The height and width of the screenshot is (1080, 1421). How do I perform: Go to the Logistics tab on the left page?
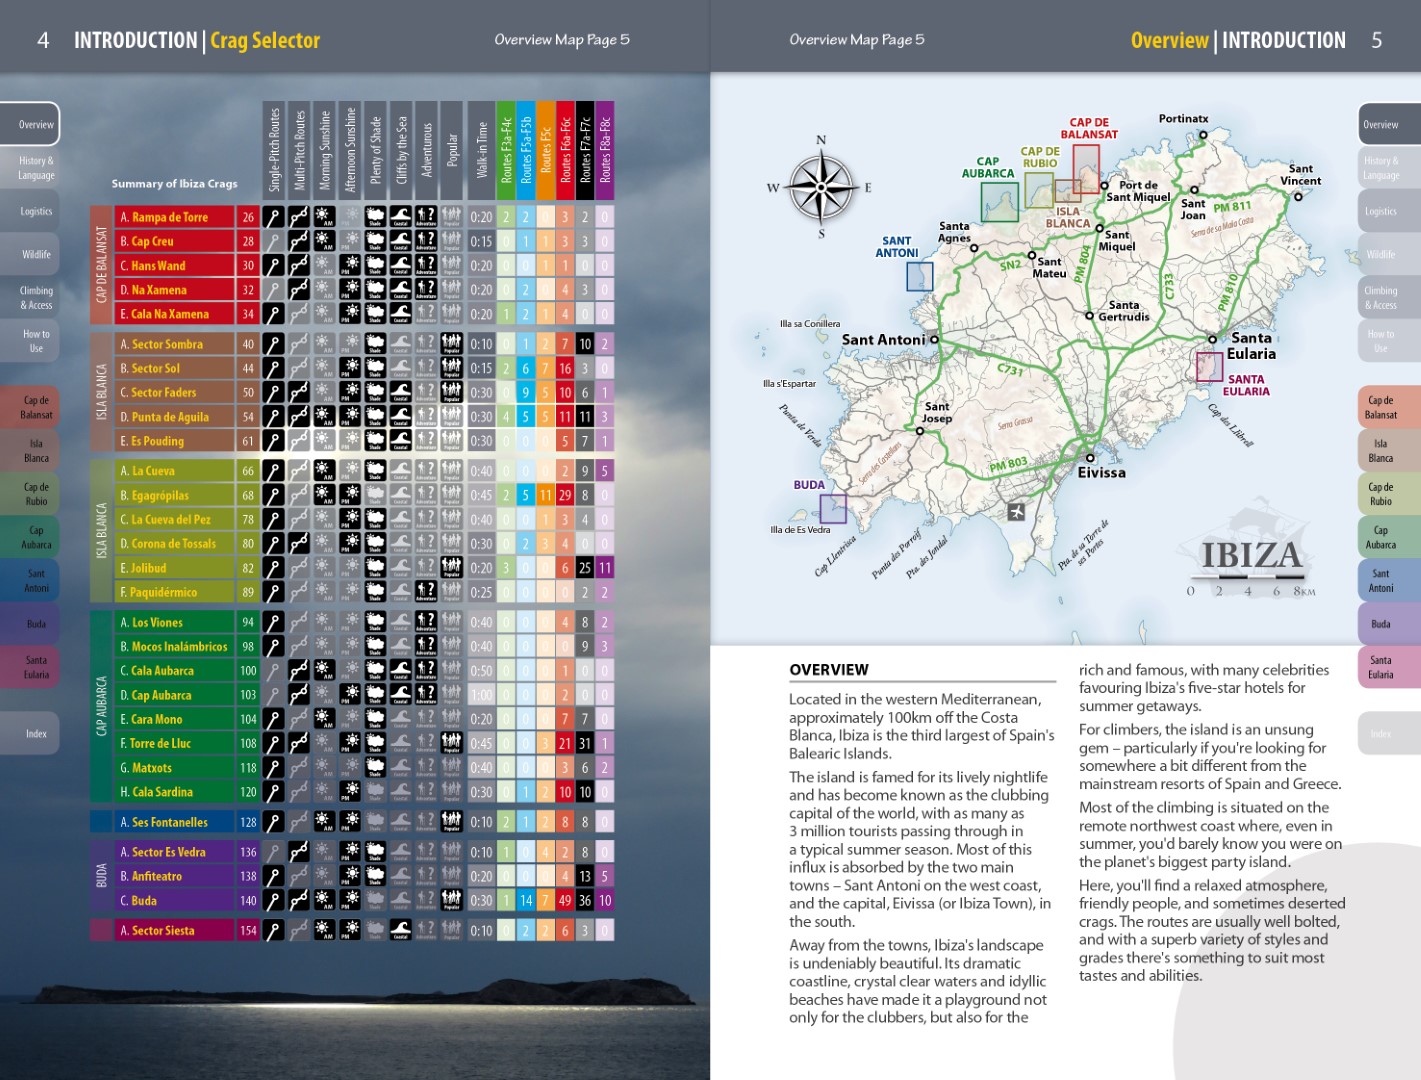coord(30,212)
